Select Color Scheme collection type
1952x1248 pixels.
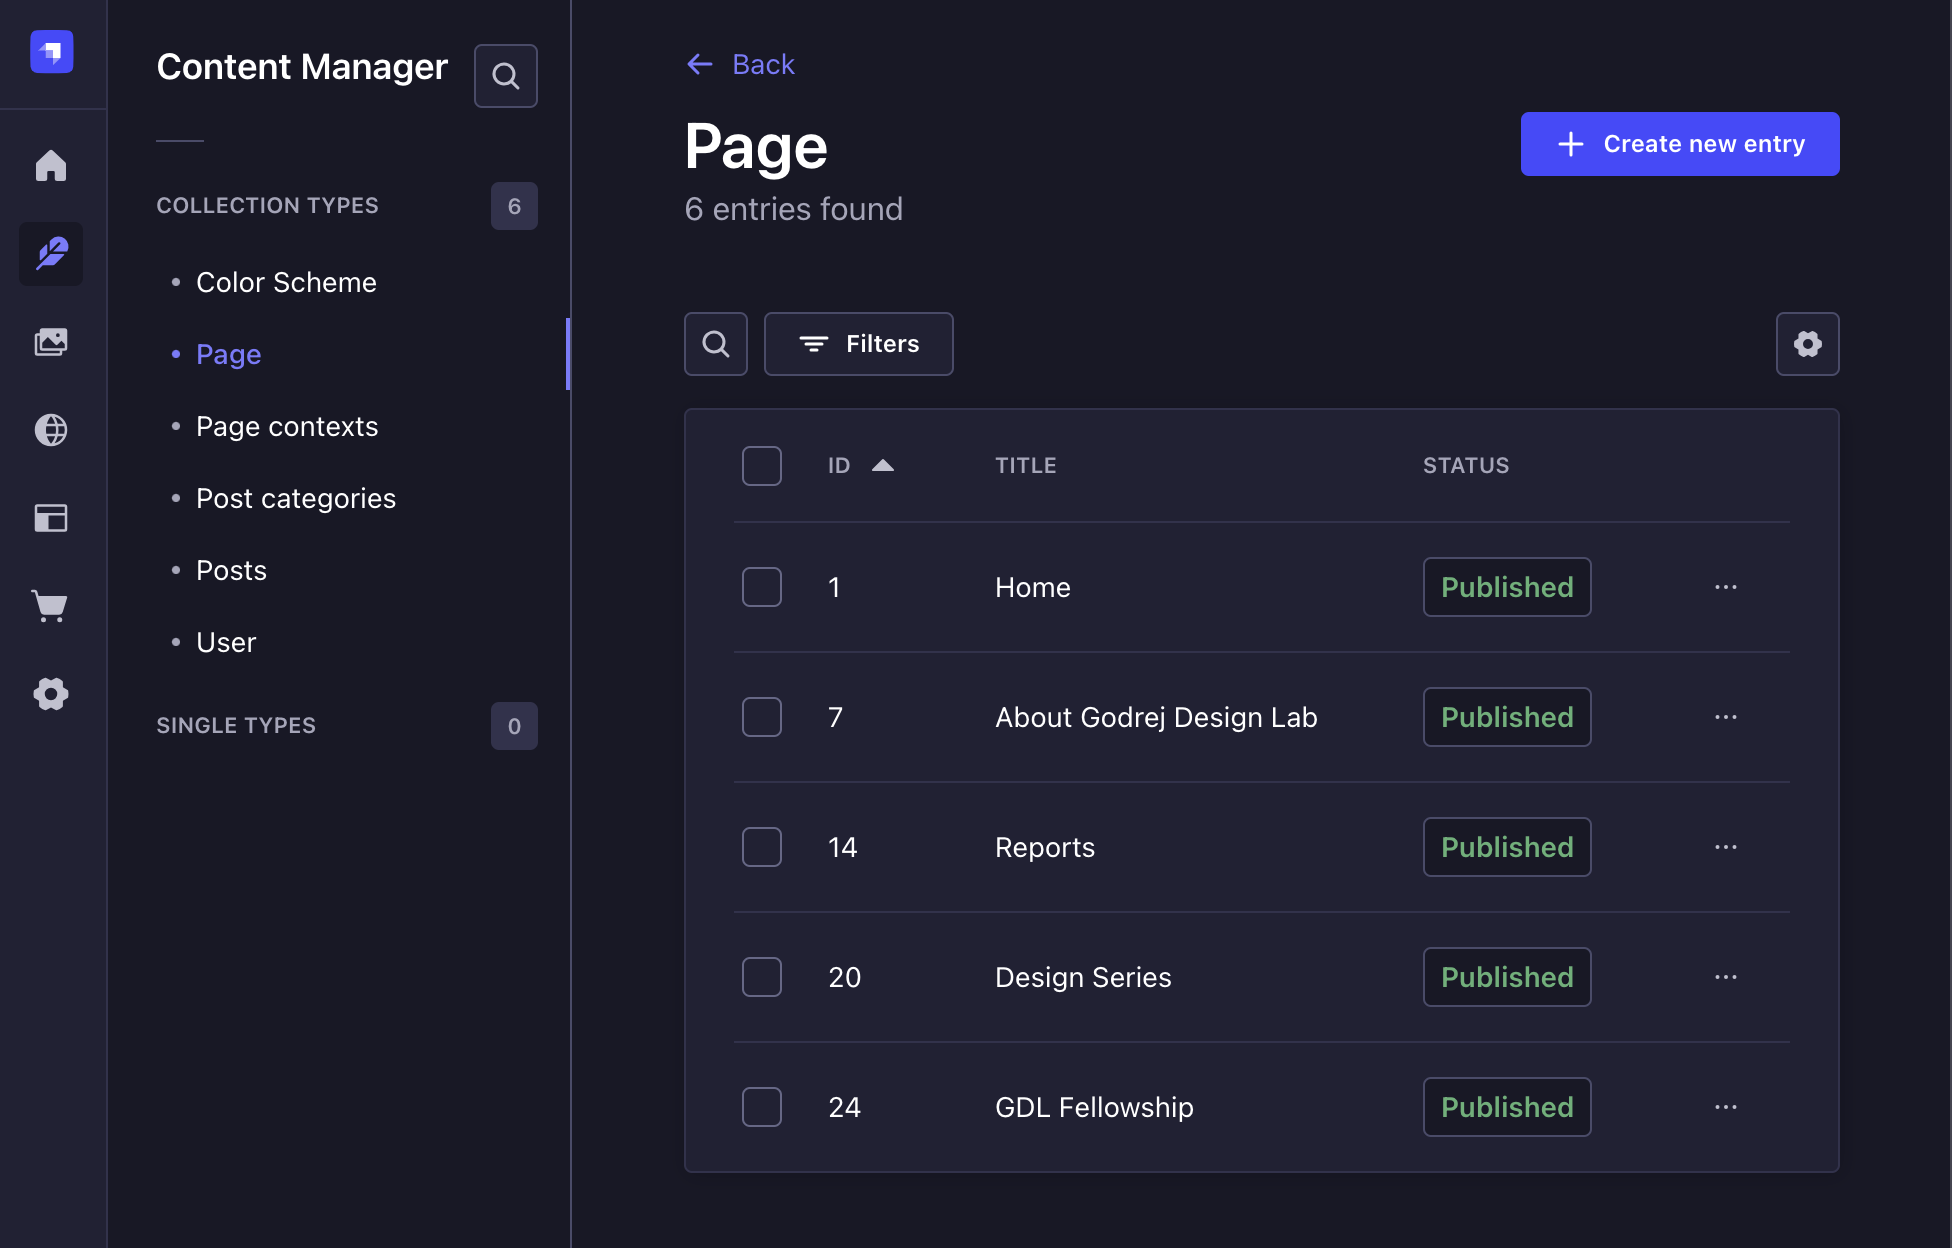[286, 282]
